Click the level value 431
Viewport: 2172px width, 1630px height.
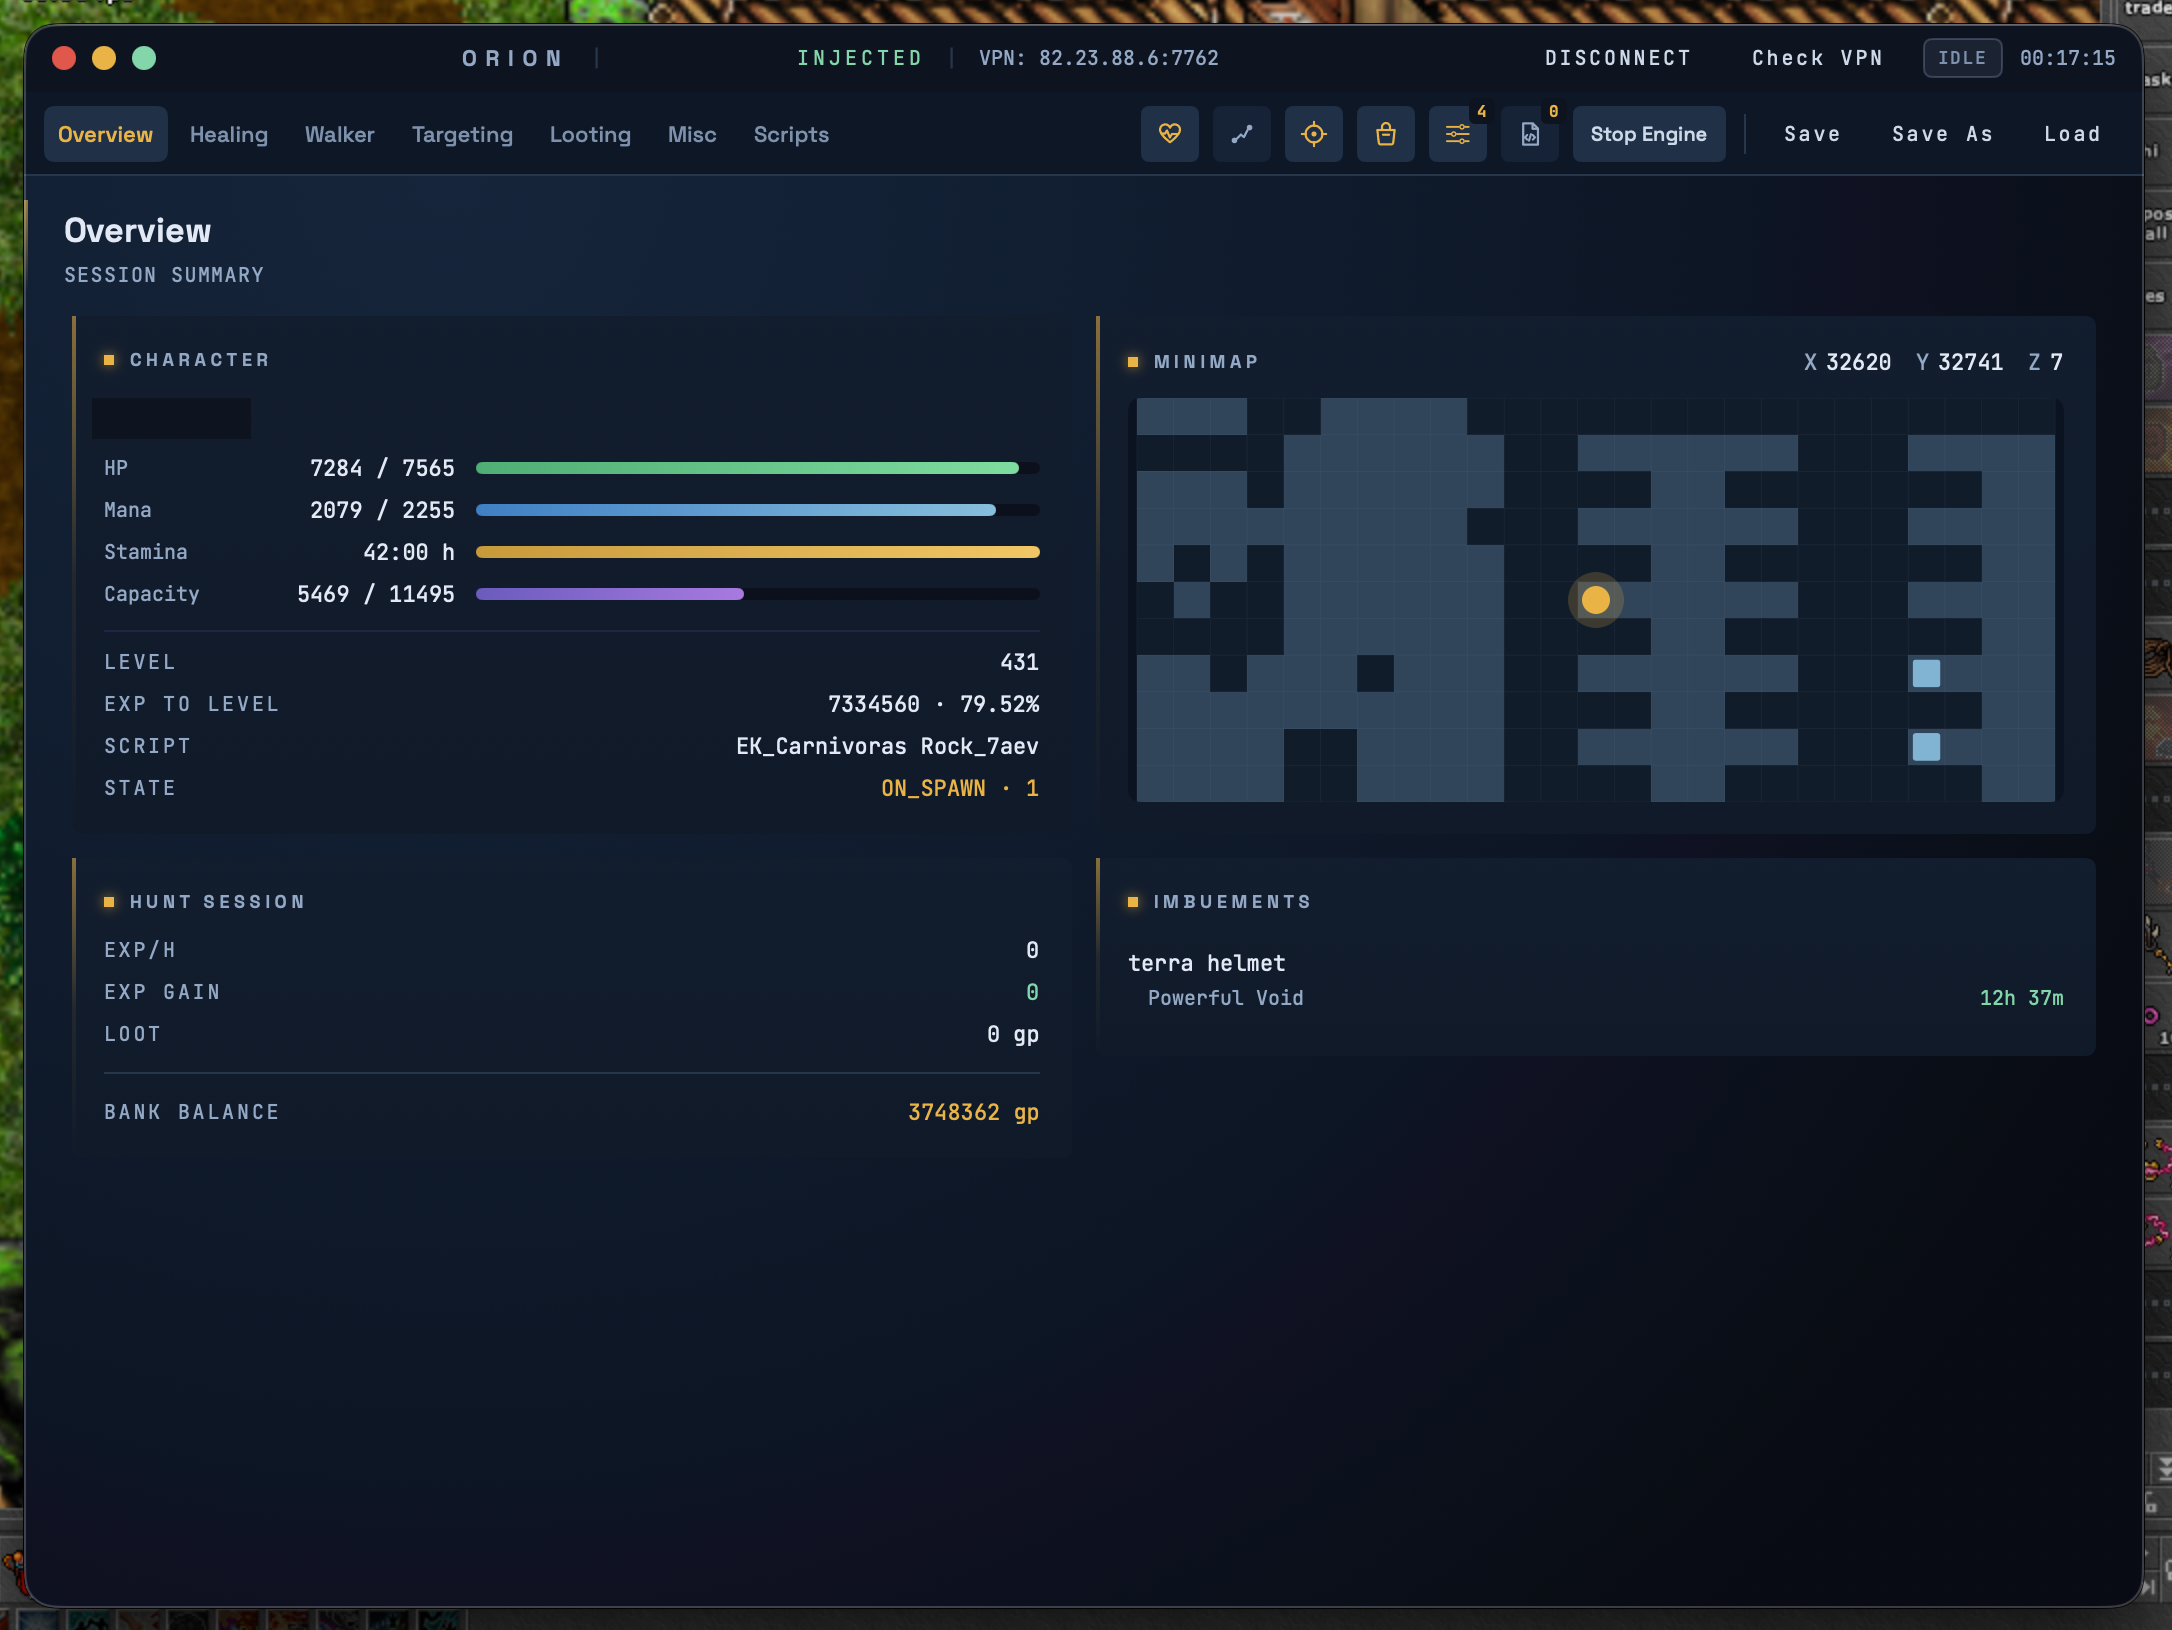(1019, 662)
